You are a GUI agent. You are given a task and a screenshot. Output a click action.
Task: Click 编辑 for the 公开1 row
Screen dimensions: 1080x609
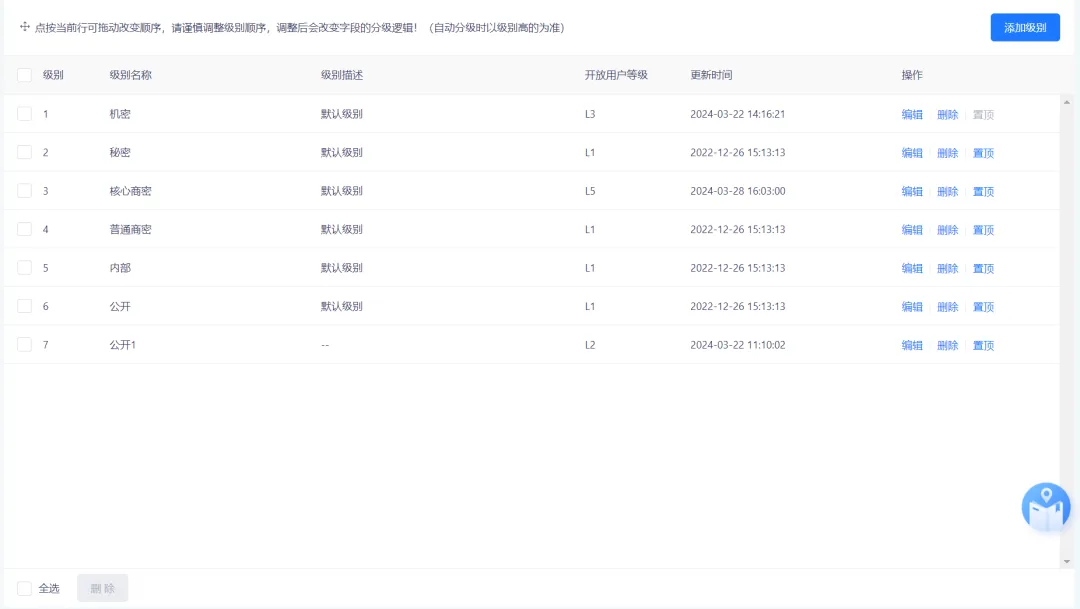point(912,344)
